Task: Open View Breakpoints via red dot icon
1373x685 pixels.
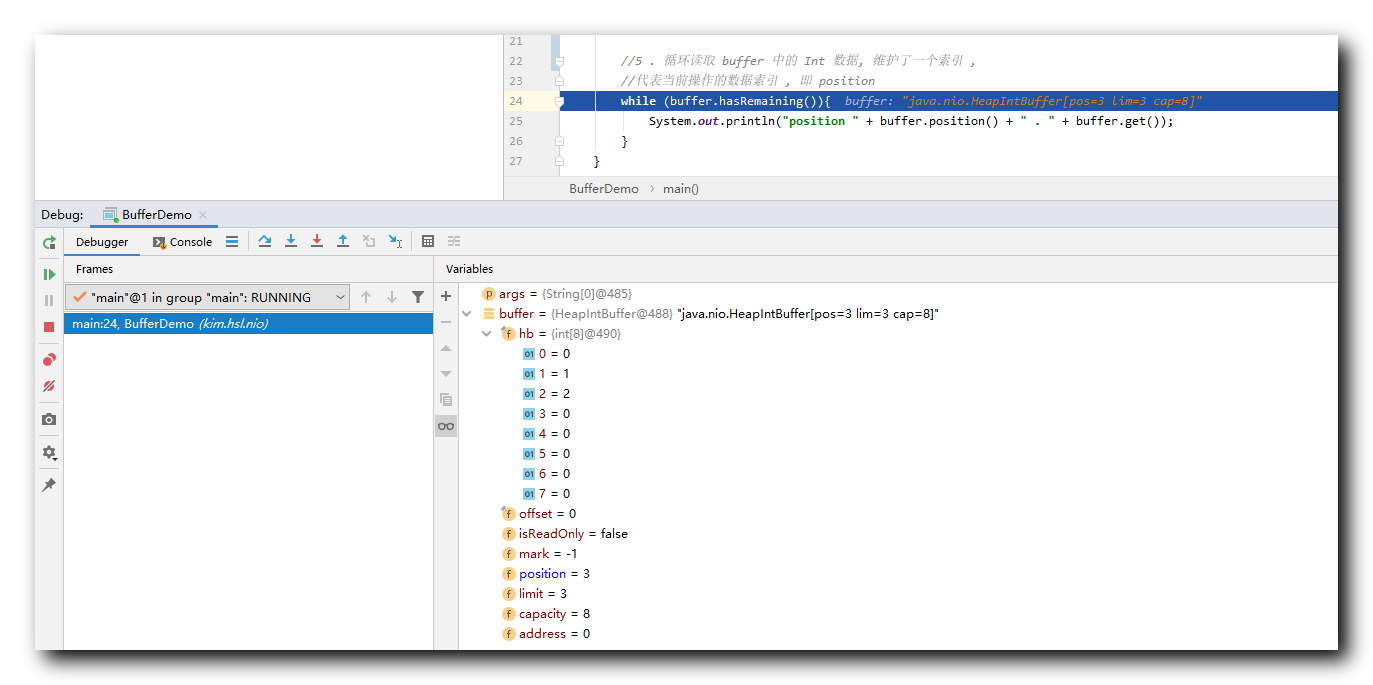Action: 48,359
